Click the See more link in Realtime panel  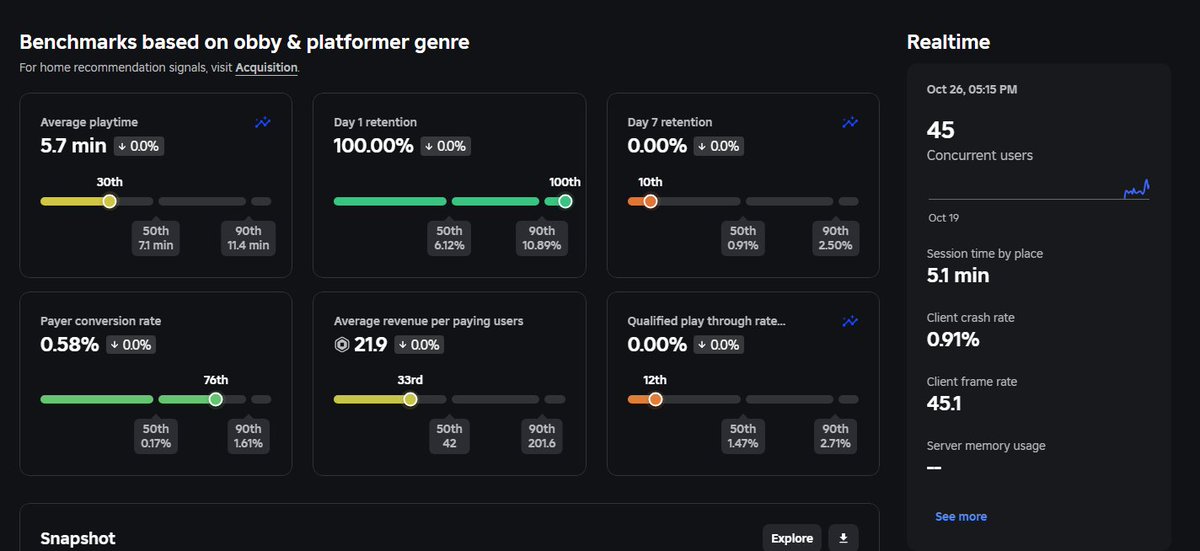961,517
